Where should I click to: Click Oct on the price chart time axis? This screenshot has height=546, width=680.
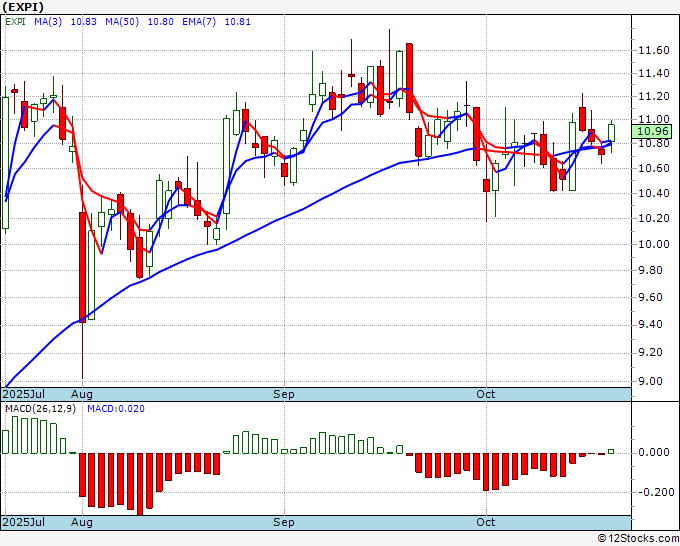(x=485, y=394)
